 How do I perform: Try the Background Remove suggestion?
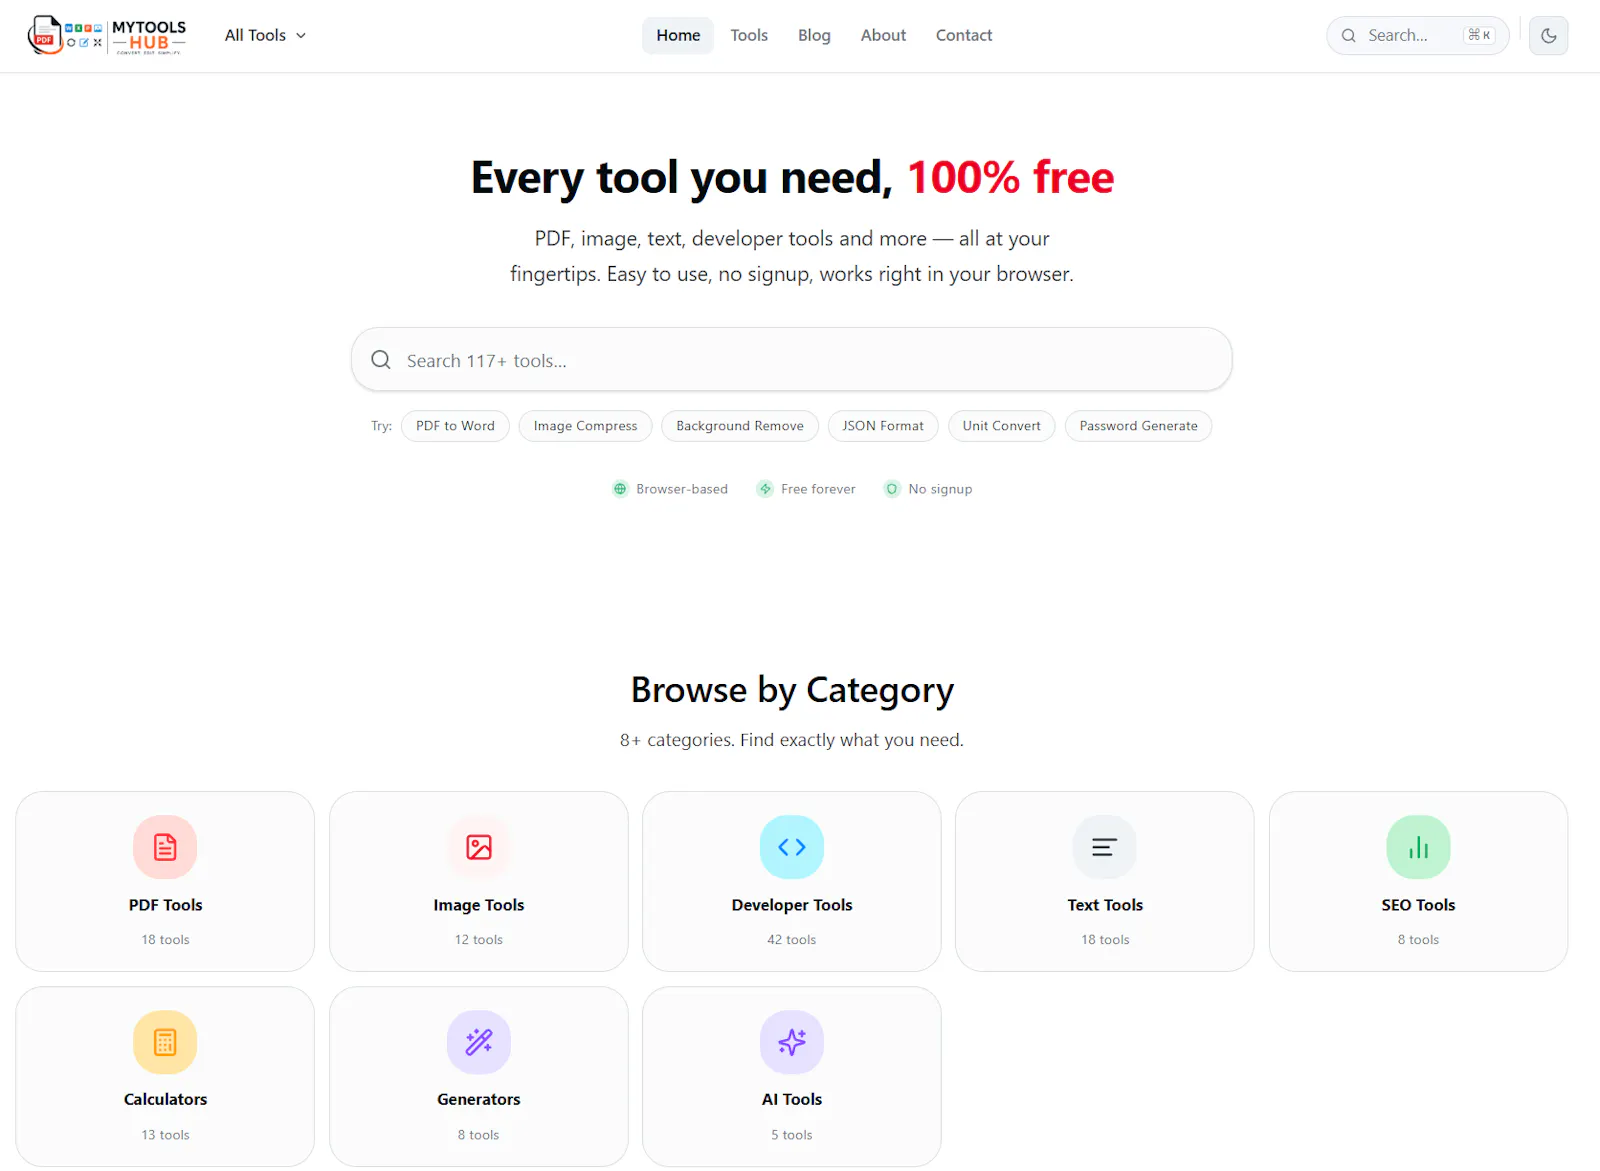click(740, 426)
